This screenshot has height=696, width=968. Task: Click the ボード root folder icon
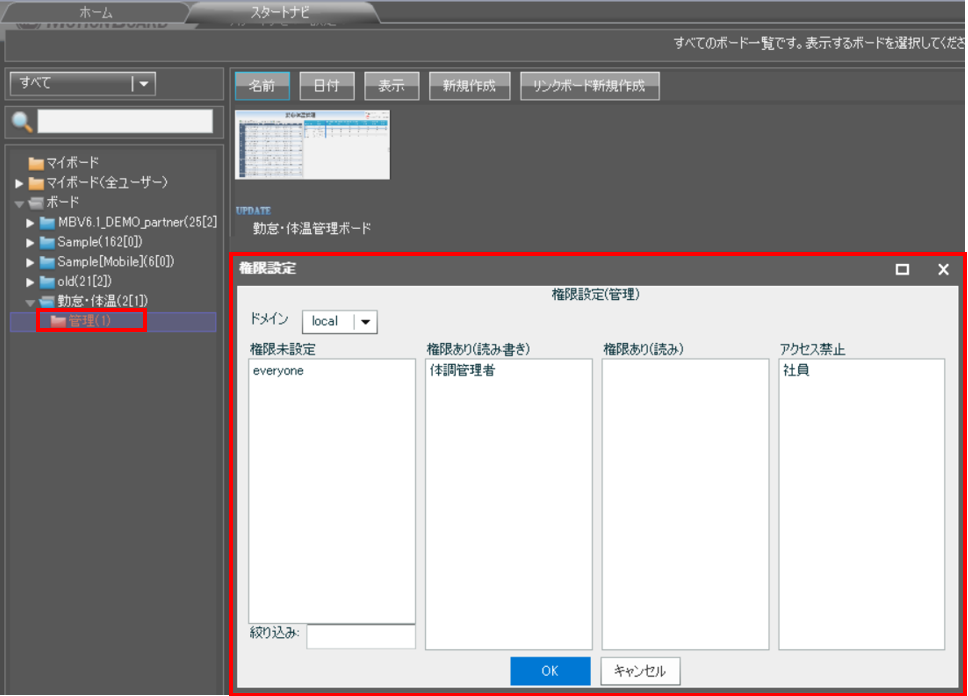(36, 202)
